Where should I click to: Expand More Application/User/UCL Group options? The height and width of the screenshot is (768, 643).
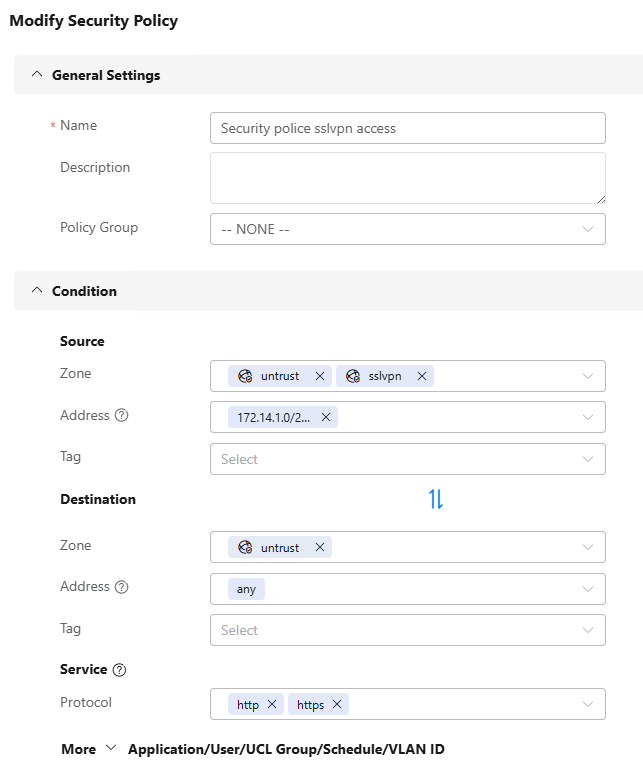110,749
